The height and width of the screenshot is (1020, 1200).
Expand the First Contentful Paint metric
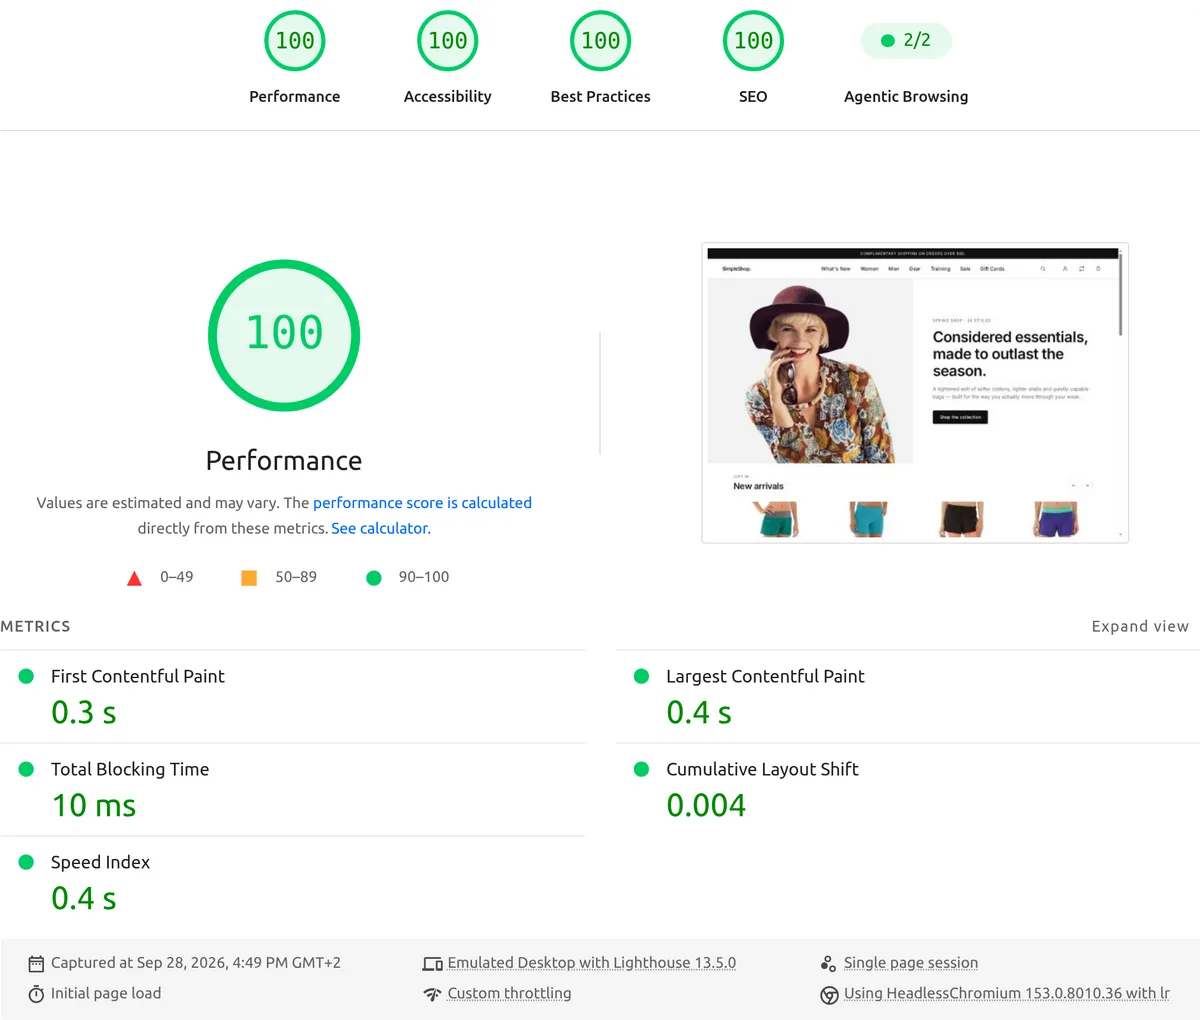pyautogui.click(x=293, y=697)
